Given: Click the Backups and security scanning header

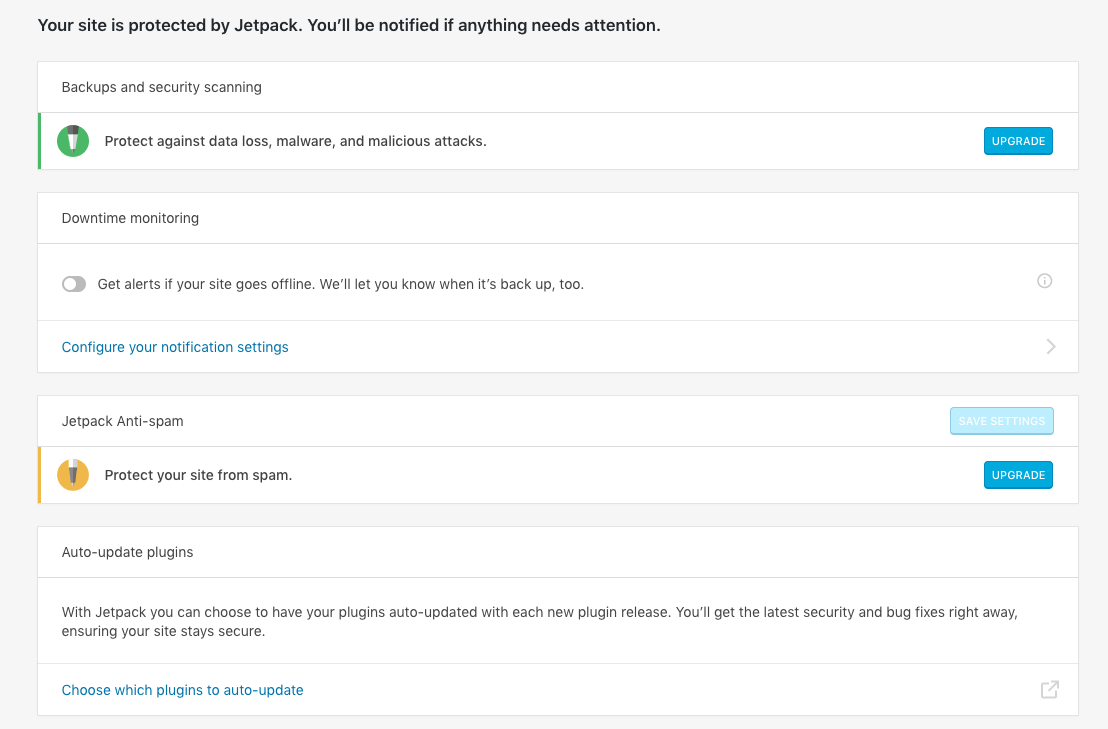Looking at the screenshot, I should [x=162, y=87].
